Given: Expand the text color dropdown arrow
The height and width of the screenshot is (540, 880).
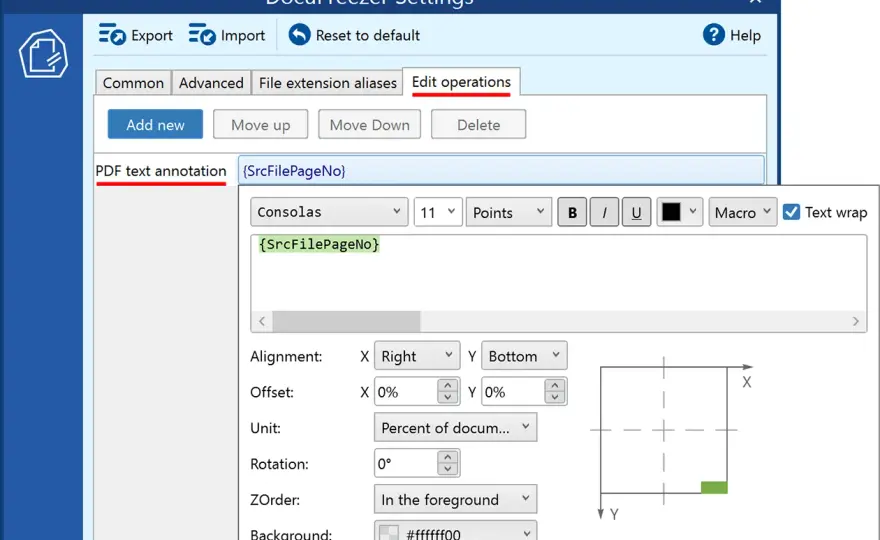Looking at the screenshot, I should tap(693, 212).
